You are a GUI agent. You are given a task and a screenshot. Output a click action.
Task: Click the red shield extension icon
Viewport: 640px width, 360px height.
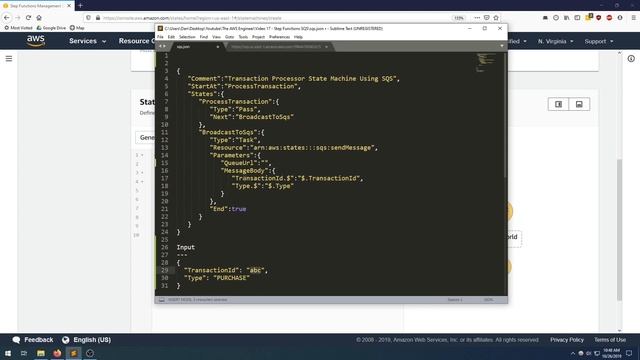(x=599, y=18)
